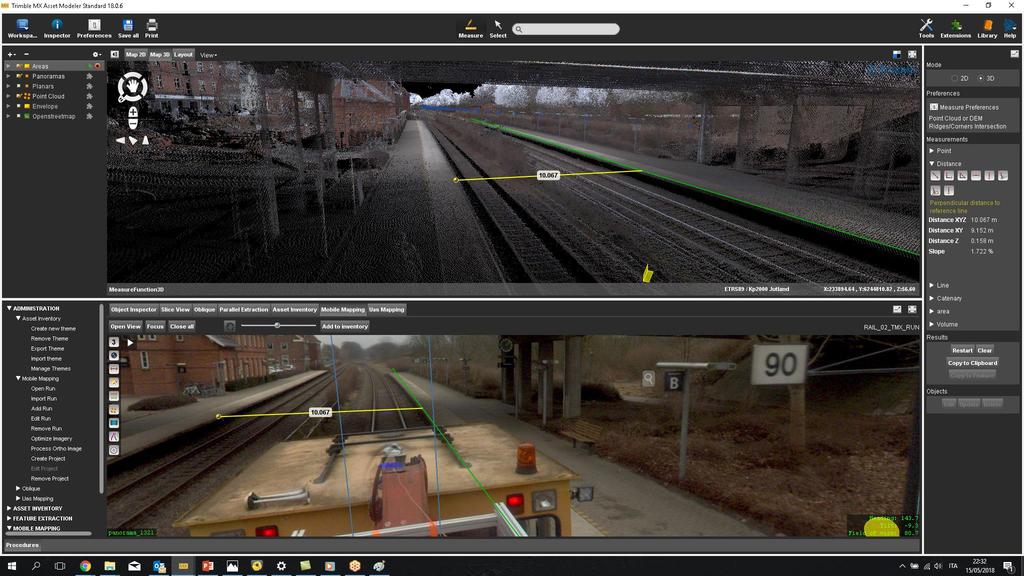Viewport: 1024px width, 576px height.
Task: Open the Workspace icon in top toolbar
Action: coord(22,28)
